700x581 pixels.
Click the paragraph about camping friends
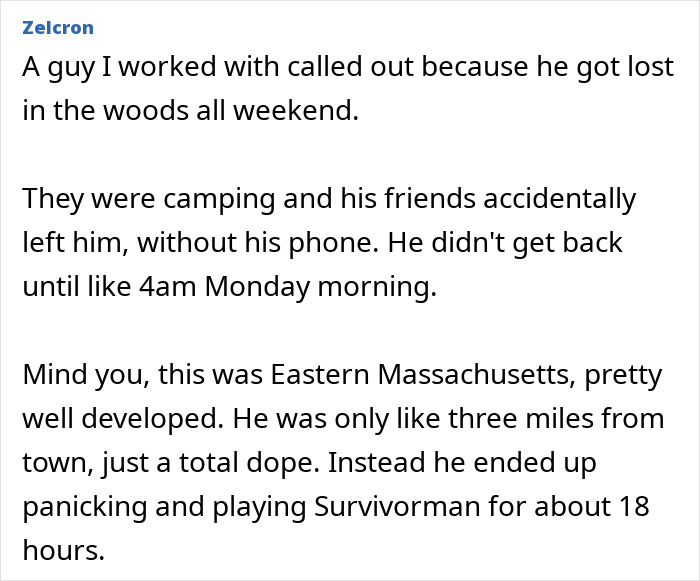click(x=330, y=242)
